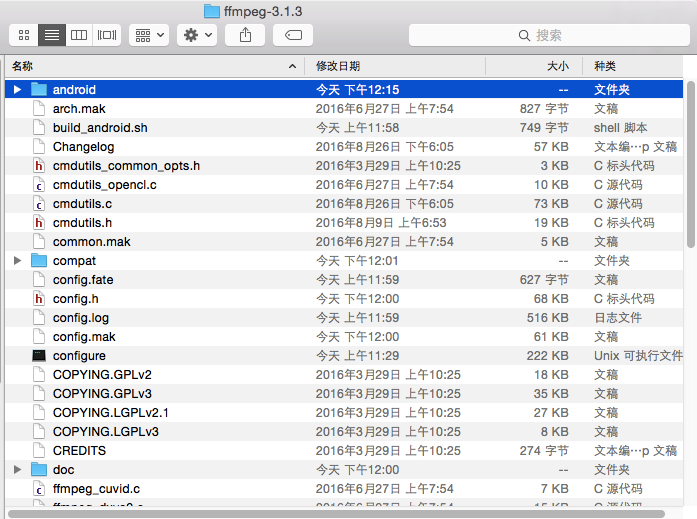Image resolution: width=697 pixels, height=519 pixels.
Task: Expand the doc folder
Action: [17, 470]
